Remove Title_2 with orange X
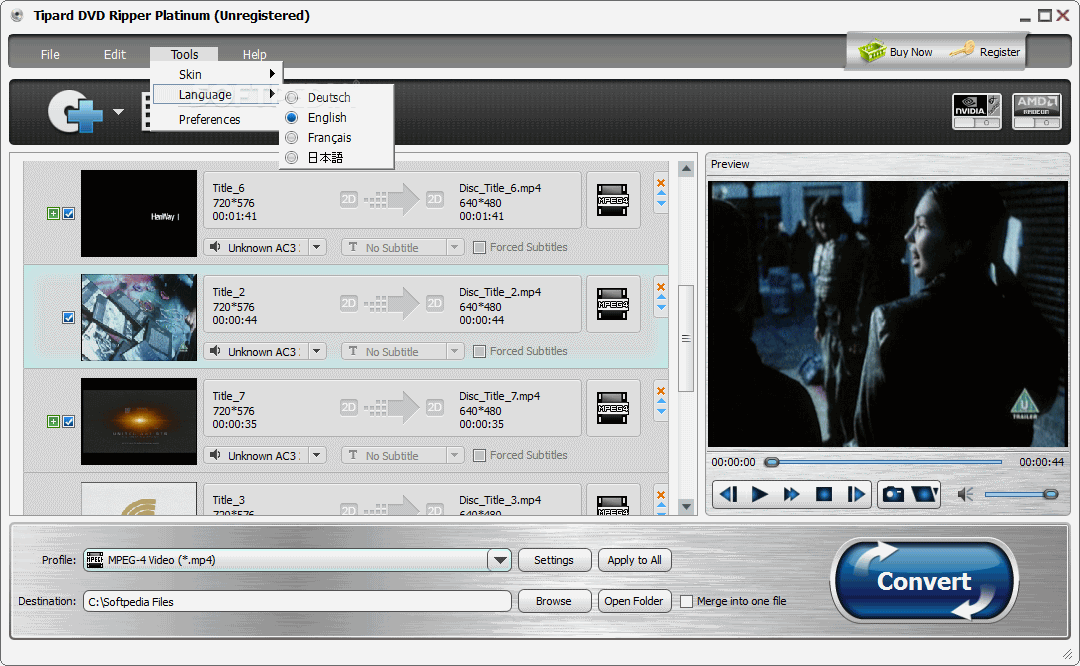Image resolution: width=1080 pixels, height=666 pixels. point(661,287)
